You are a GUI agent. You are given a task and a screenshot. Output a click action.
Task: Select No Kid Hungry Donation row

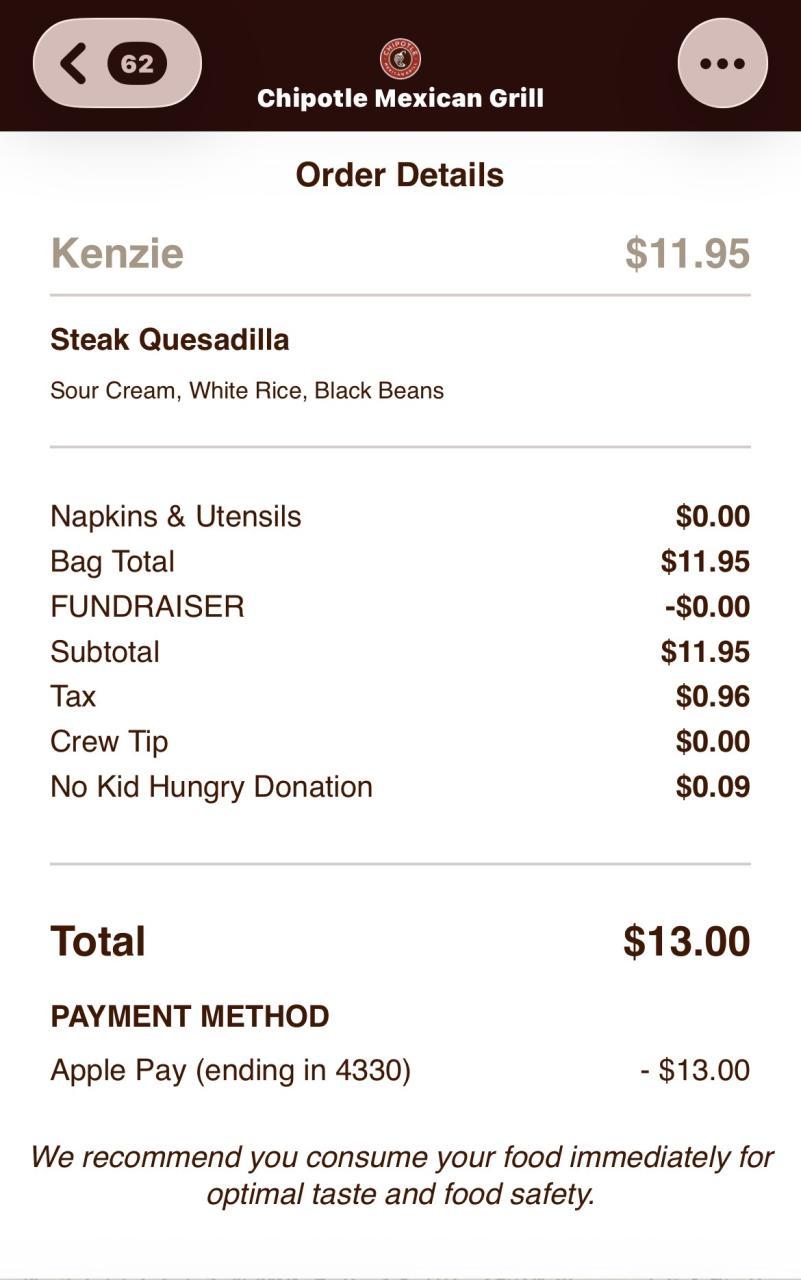point(211,787)
